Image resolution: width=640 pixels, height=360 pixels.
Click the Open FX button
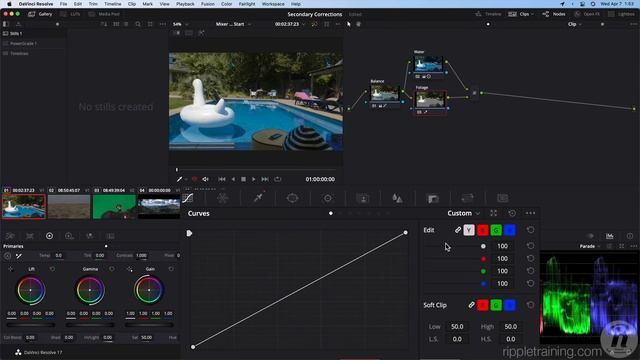point(587,14)
